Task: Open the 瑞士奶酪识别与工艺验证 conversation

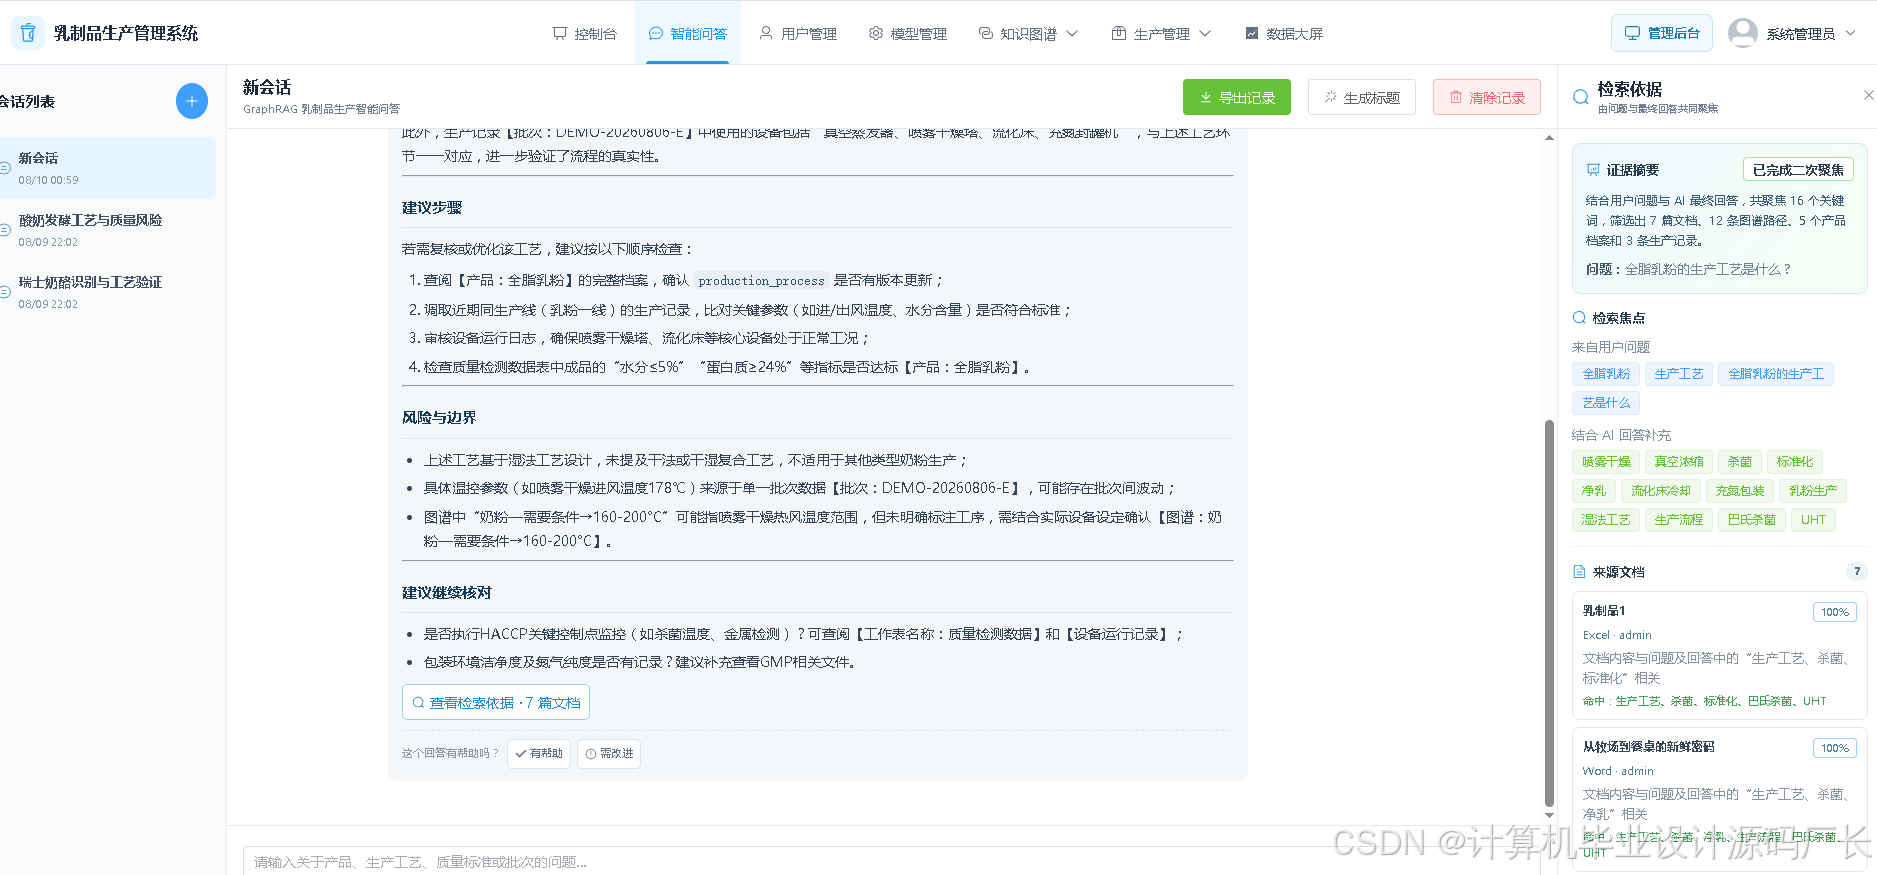Action: click(x=106, y=292)
